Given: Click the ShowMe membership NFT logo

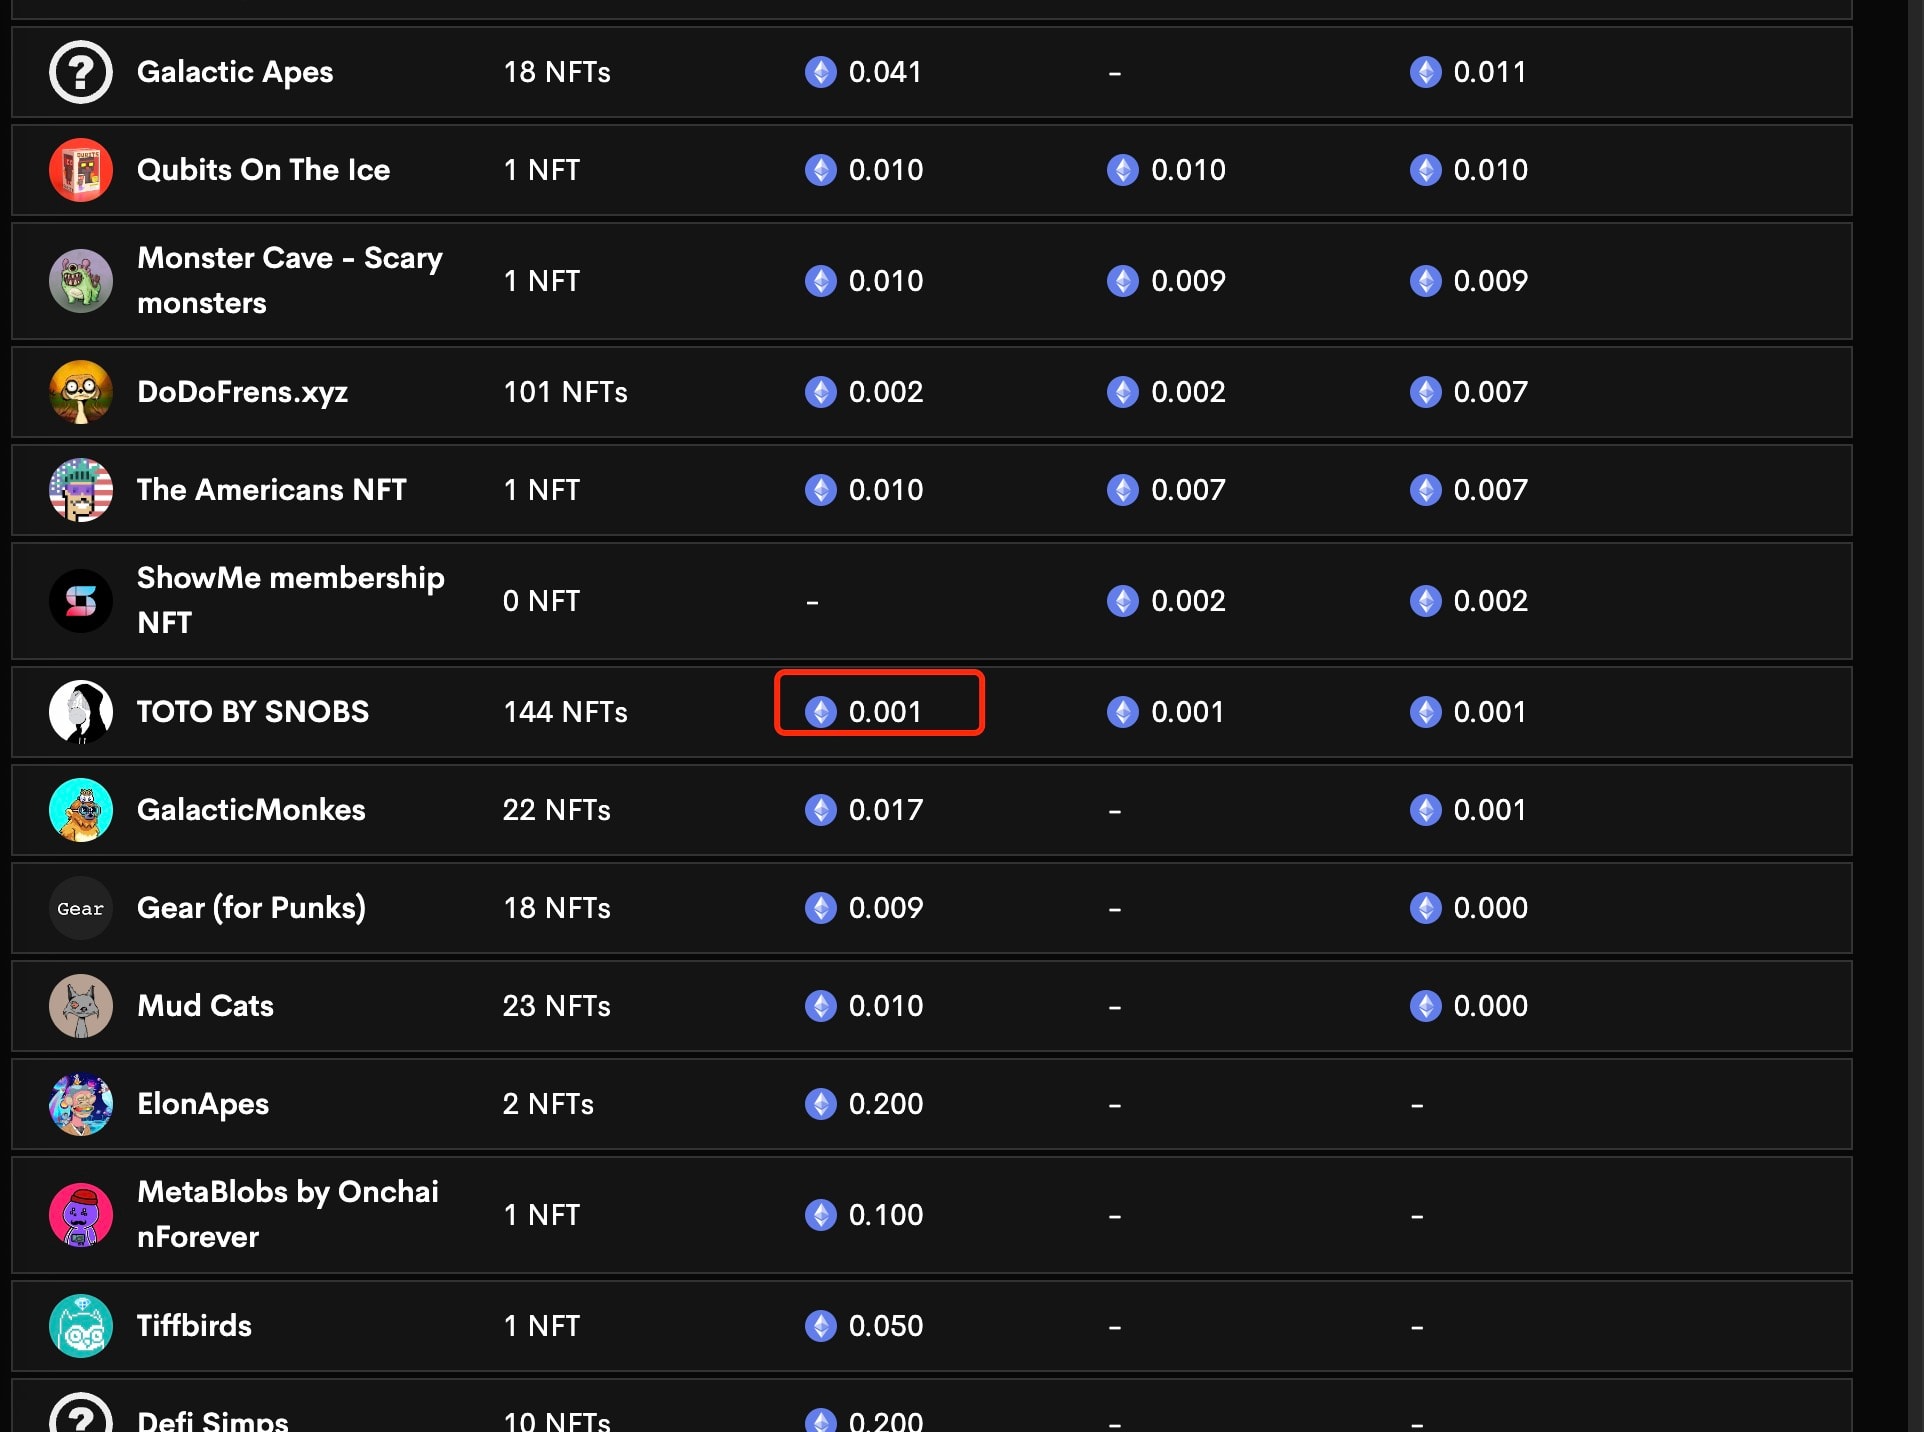Looking at the screenshot, I should click(x=81, y=601).
